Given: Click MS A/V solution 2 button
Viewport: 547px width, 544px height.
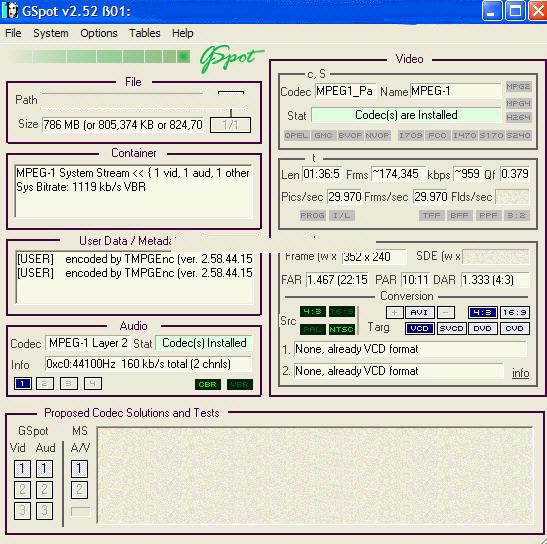Looking at the screenshot, I should tap(79, 490).
